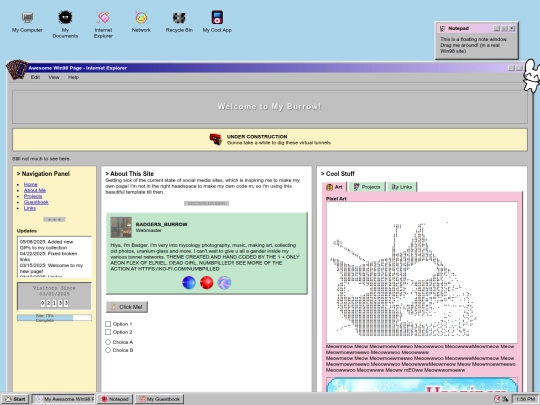Click the Notepad window title icon
The height and width of the screenshot is (405, 540).
click(443, 28)
